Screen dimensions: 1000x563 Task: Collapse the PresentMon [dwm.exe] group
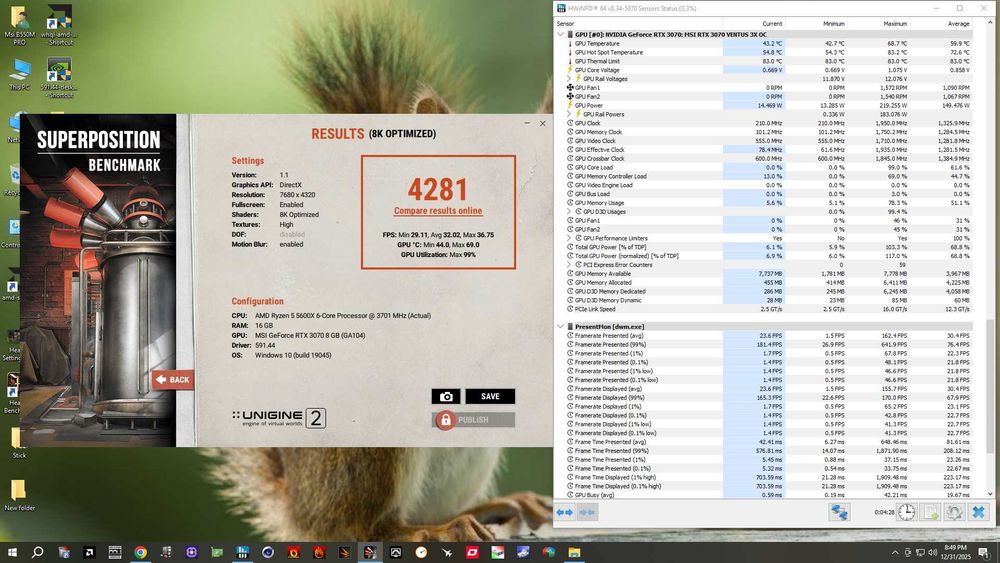(x=561, y=326)
